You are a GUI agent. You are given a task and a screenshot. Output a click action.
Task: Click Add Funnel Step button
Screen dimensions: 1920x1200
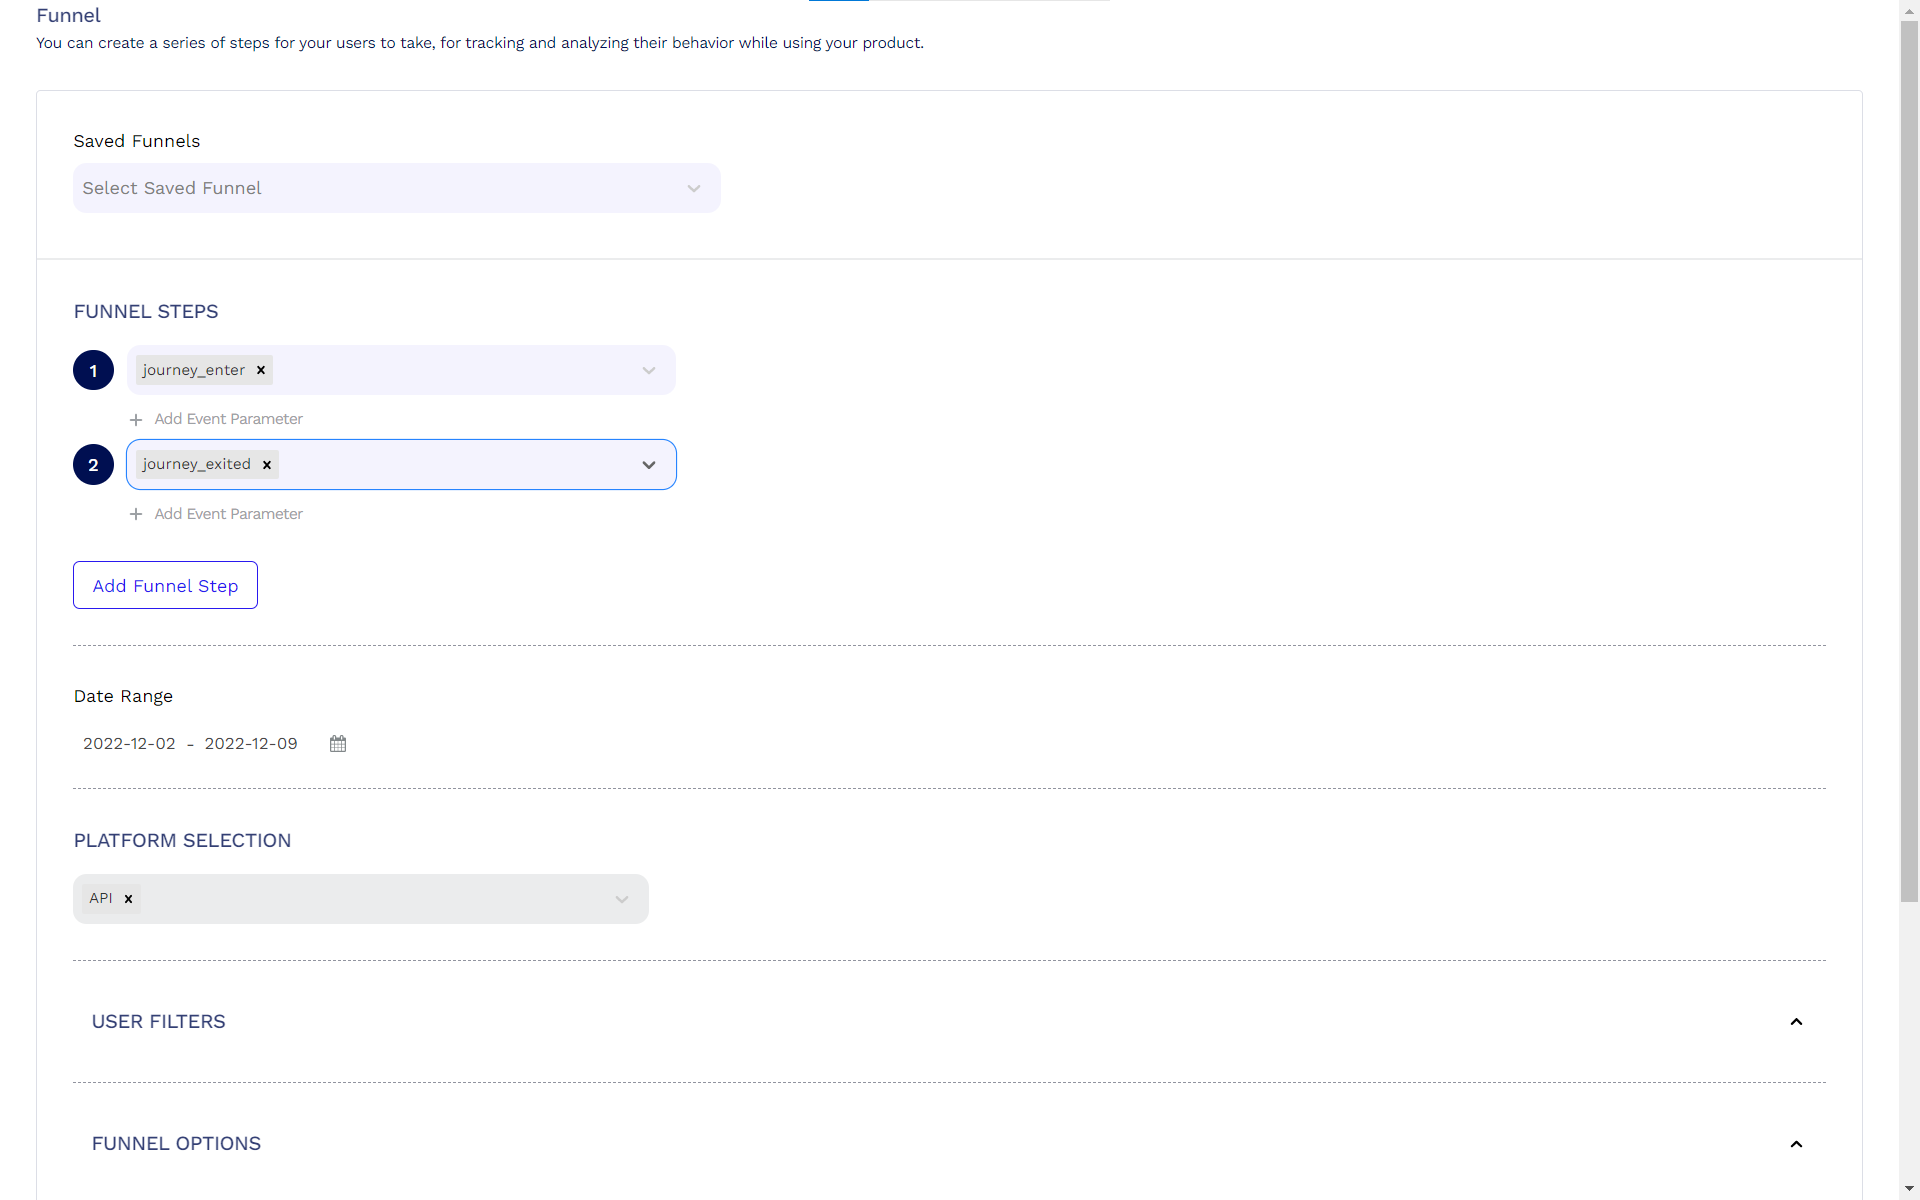164,585
